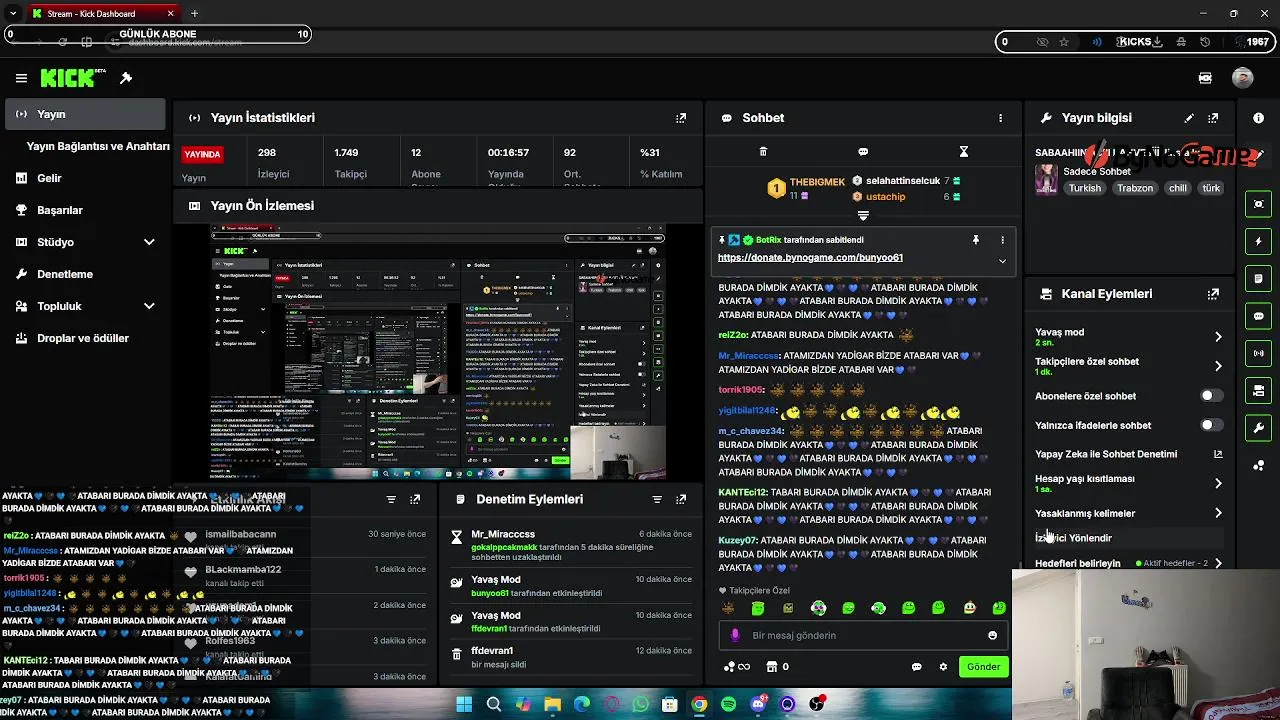Toggle Abonelere özel sohbet switch
Viewport: 1280px width, 720px height.
coord(1211,396)
